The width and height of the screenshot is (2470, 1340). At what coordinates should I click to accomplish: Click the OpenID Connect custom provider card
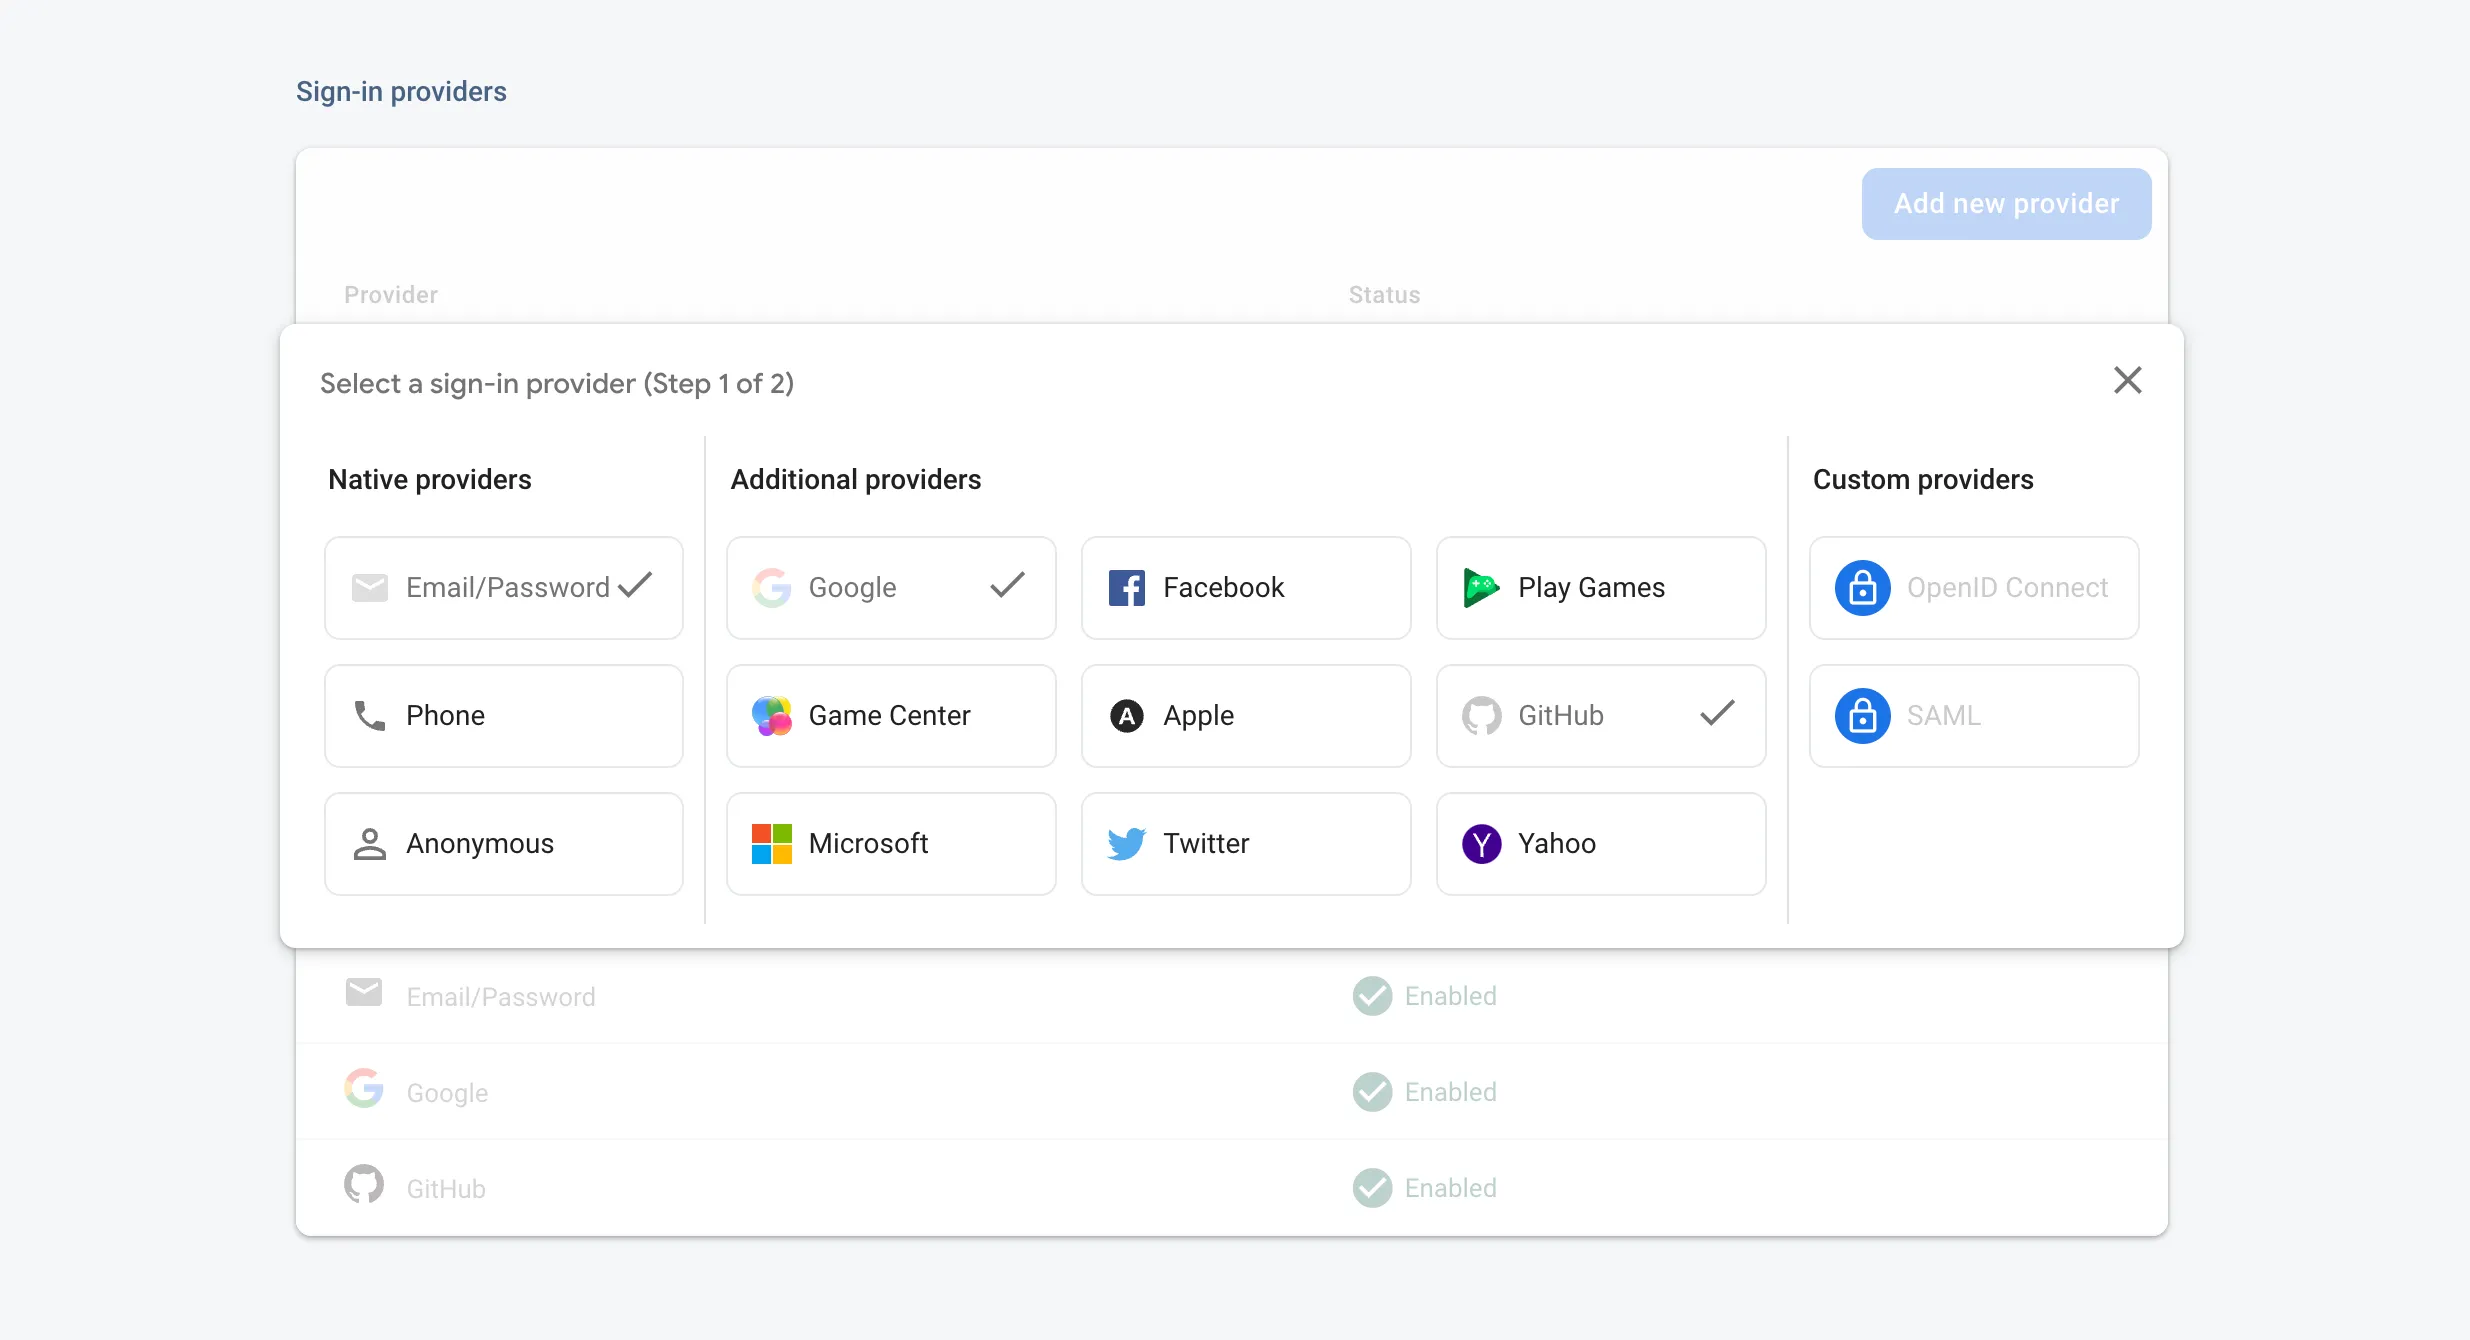[x=1974, y=588]
